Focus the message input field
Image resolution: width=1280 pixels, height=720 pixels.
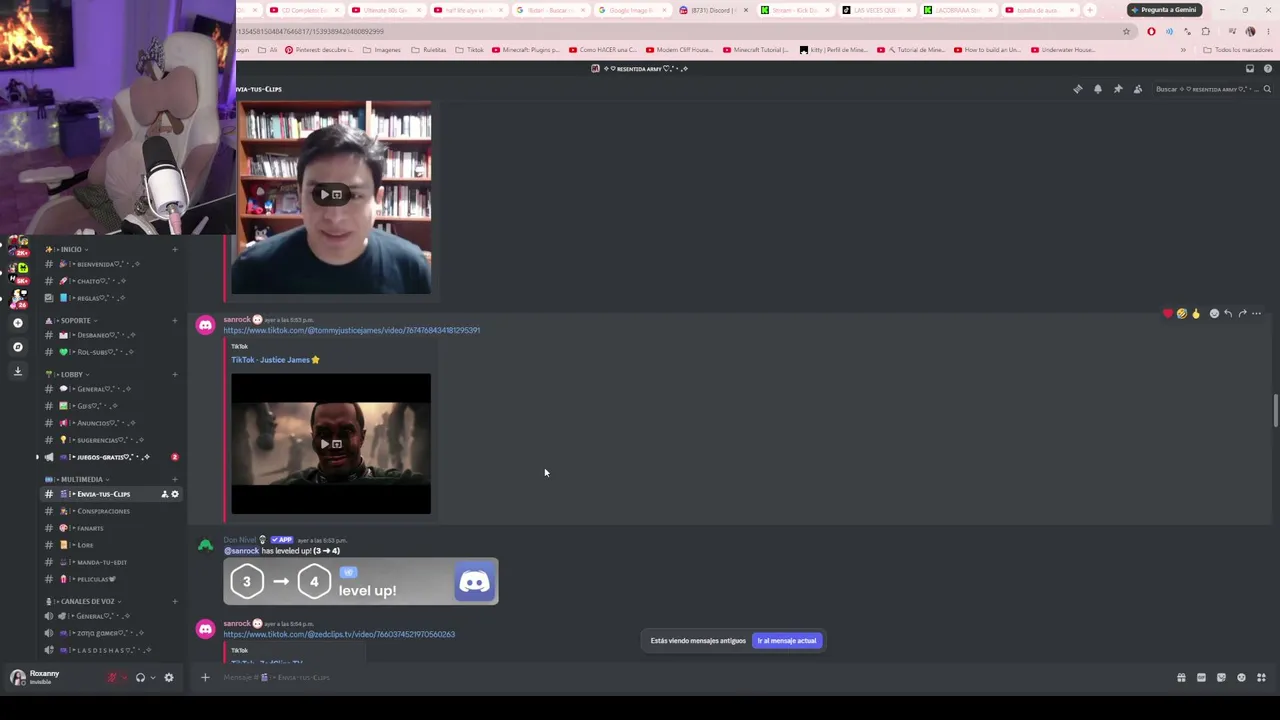(x=690, y=678)
